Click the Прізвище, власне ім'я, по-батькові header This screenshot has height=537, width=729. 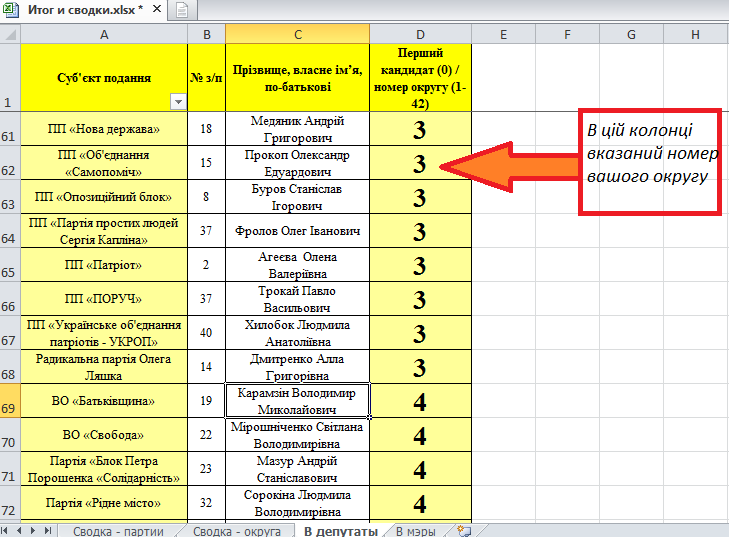(298, 78)
